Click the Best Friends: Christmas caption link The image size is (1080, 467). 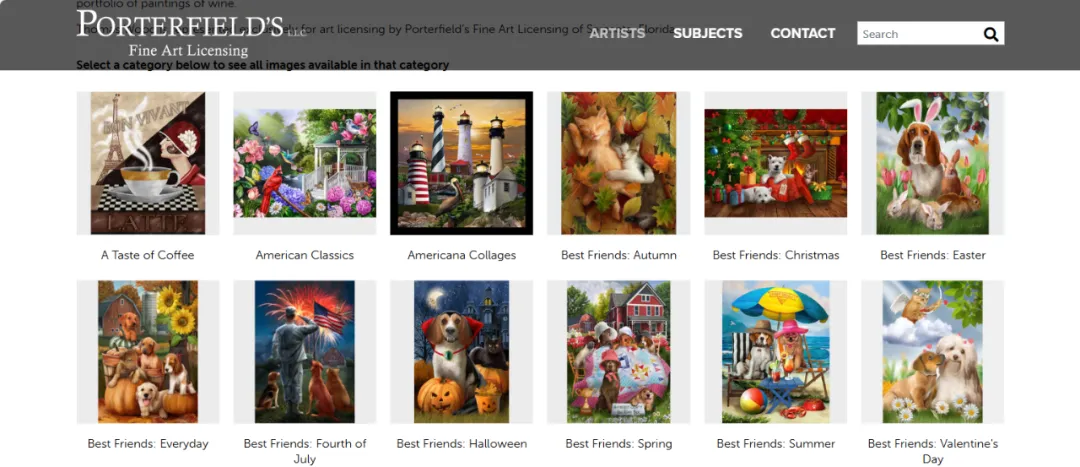[x=776, y=255]
